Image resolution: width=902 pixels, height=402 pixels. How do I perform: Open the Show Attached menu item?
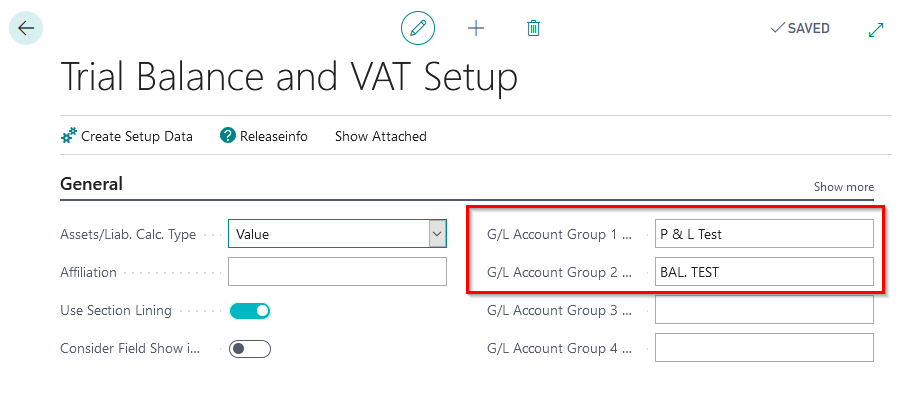coord(380,136)
